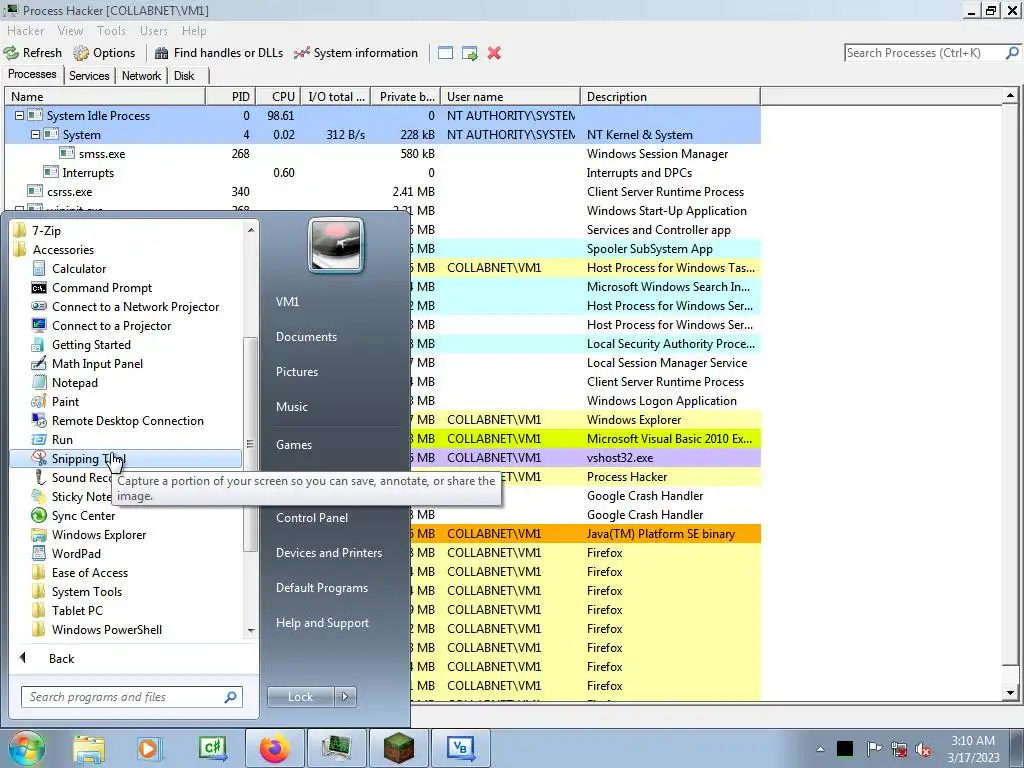Image resolution: width=1024 pixels, height=768 pixels.
Task: Open the Hacker menu
Action: [25, 31]
